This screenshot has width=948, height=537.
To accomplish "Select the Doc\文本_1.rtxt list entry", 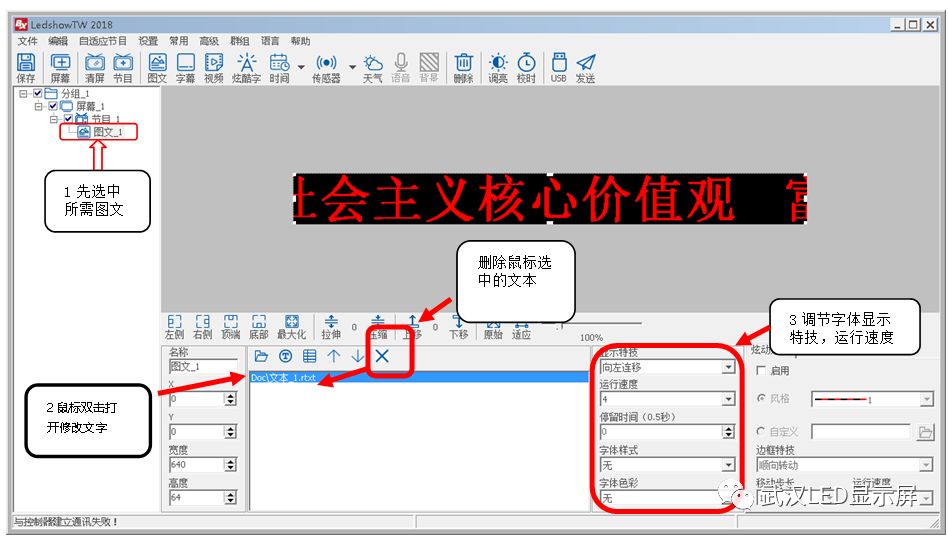I will coord(419,377).
